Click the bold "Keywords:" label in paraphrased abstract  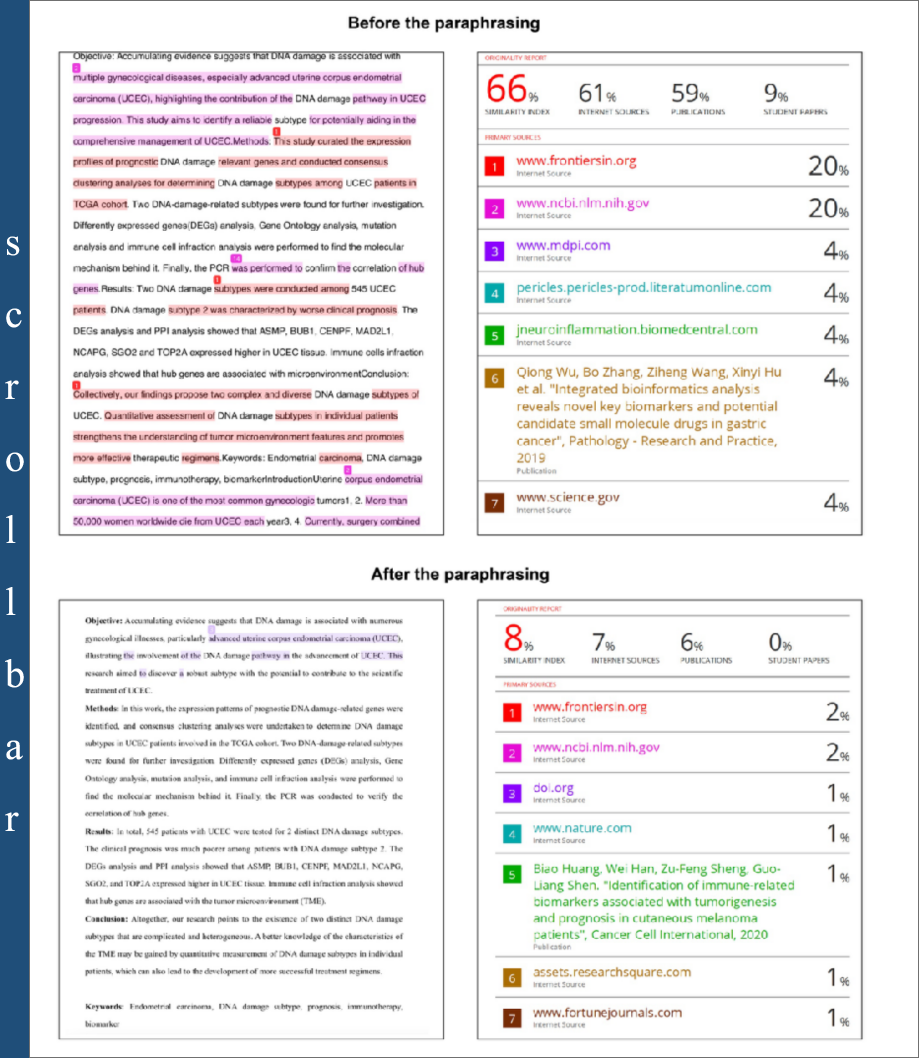[x=104, y=1007]
